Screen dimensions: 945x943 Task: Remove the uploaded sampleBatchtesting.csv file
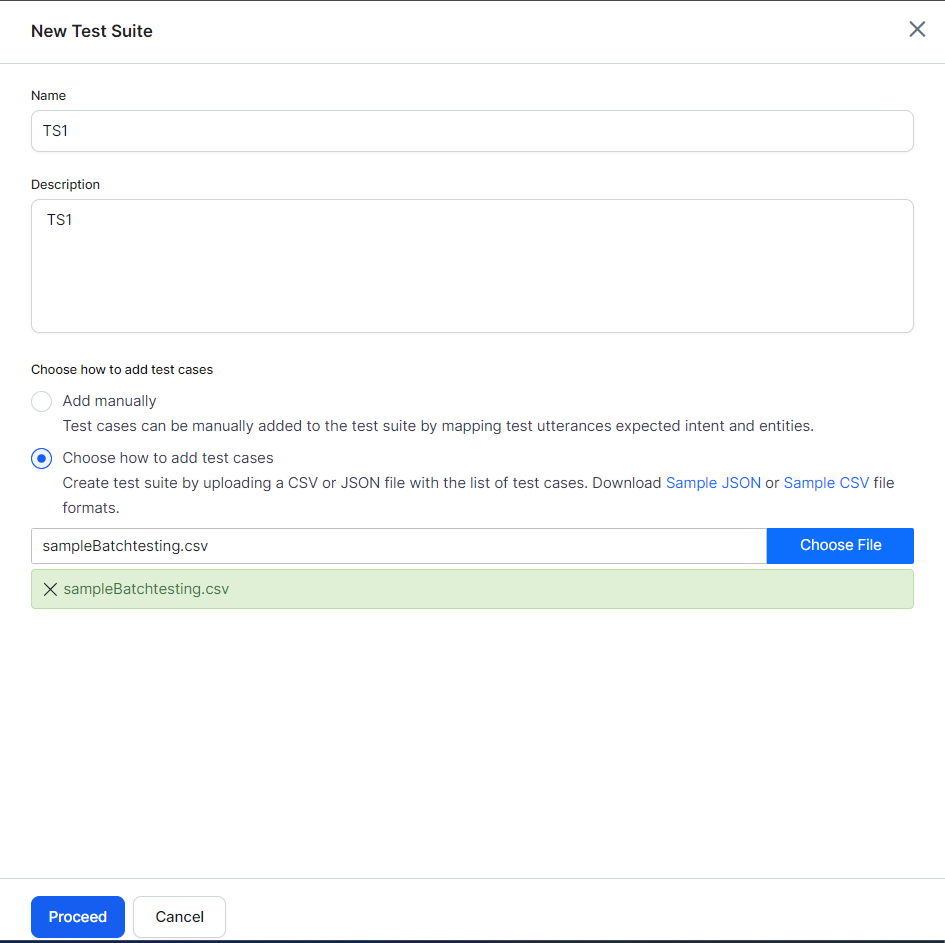pyautogui.click(x=50, y=589)
